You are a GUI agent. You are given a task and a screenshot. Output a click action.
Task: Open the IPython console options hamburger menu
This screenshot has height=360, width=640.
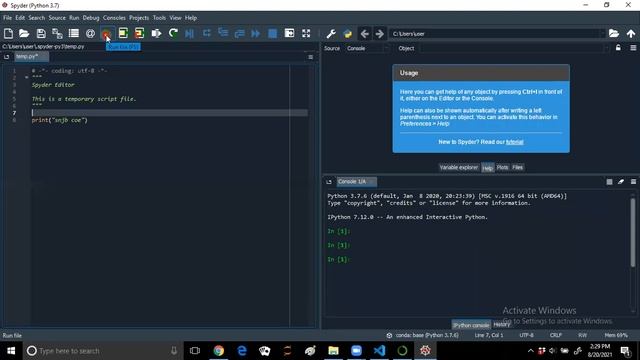pos(633,182)
